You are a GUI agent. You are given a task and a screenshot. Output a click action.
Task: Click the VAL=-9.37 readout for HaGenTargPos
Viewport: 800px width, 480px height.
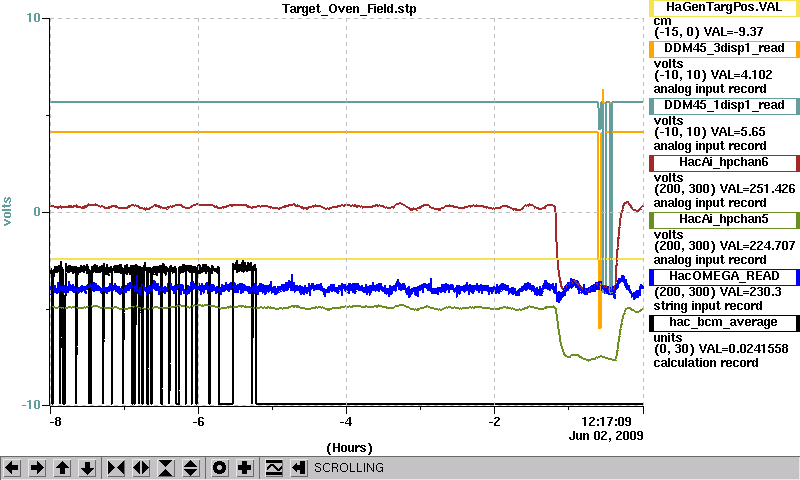pyautogui.click(x=733, y=32)
